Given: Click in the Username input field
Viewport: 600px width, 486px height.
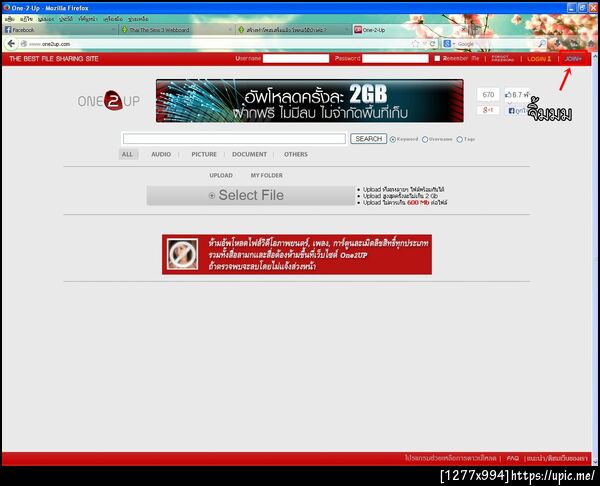Looking at the screenshot, I should coord(296,58).
